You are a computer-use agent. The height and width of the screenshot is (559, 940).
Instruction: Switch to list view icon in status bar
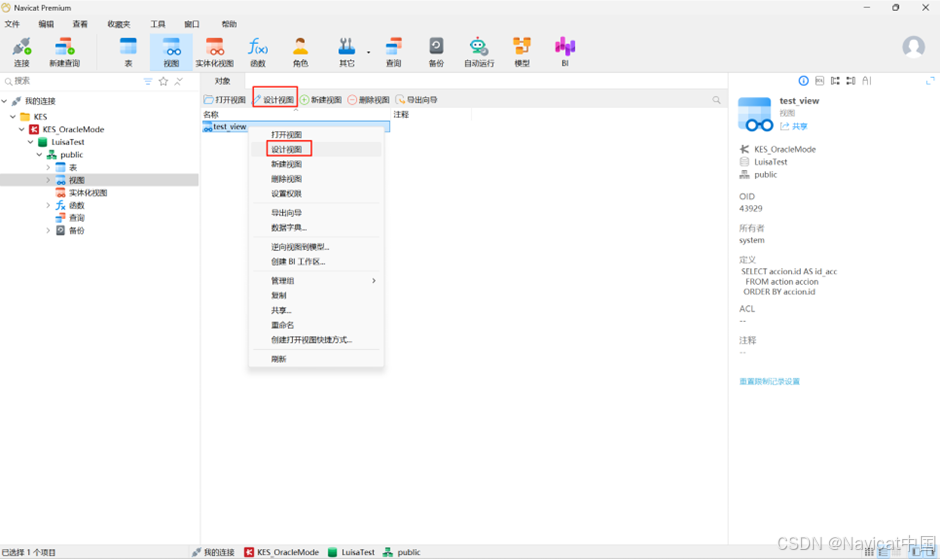tap(869, 552)
